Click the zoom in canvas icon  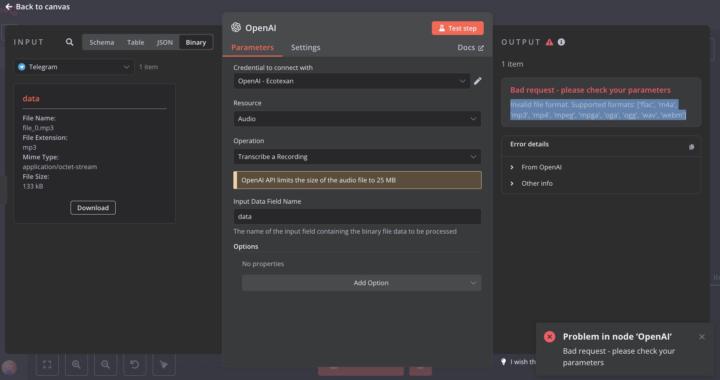76,364
